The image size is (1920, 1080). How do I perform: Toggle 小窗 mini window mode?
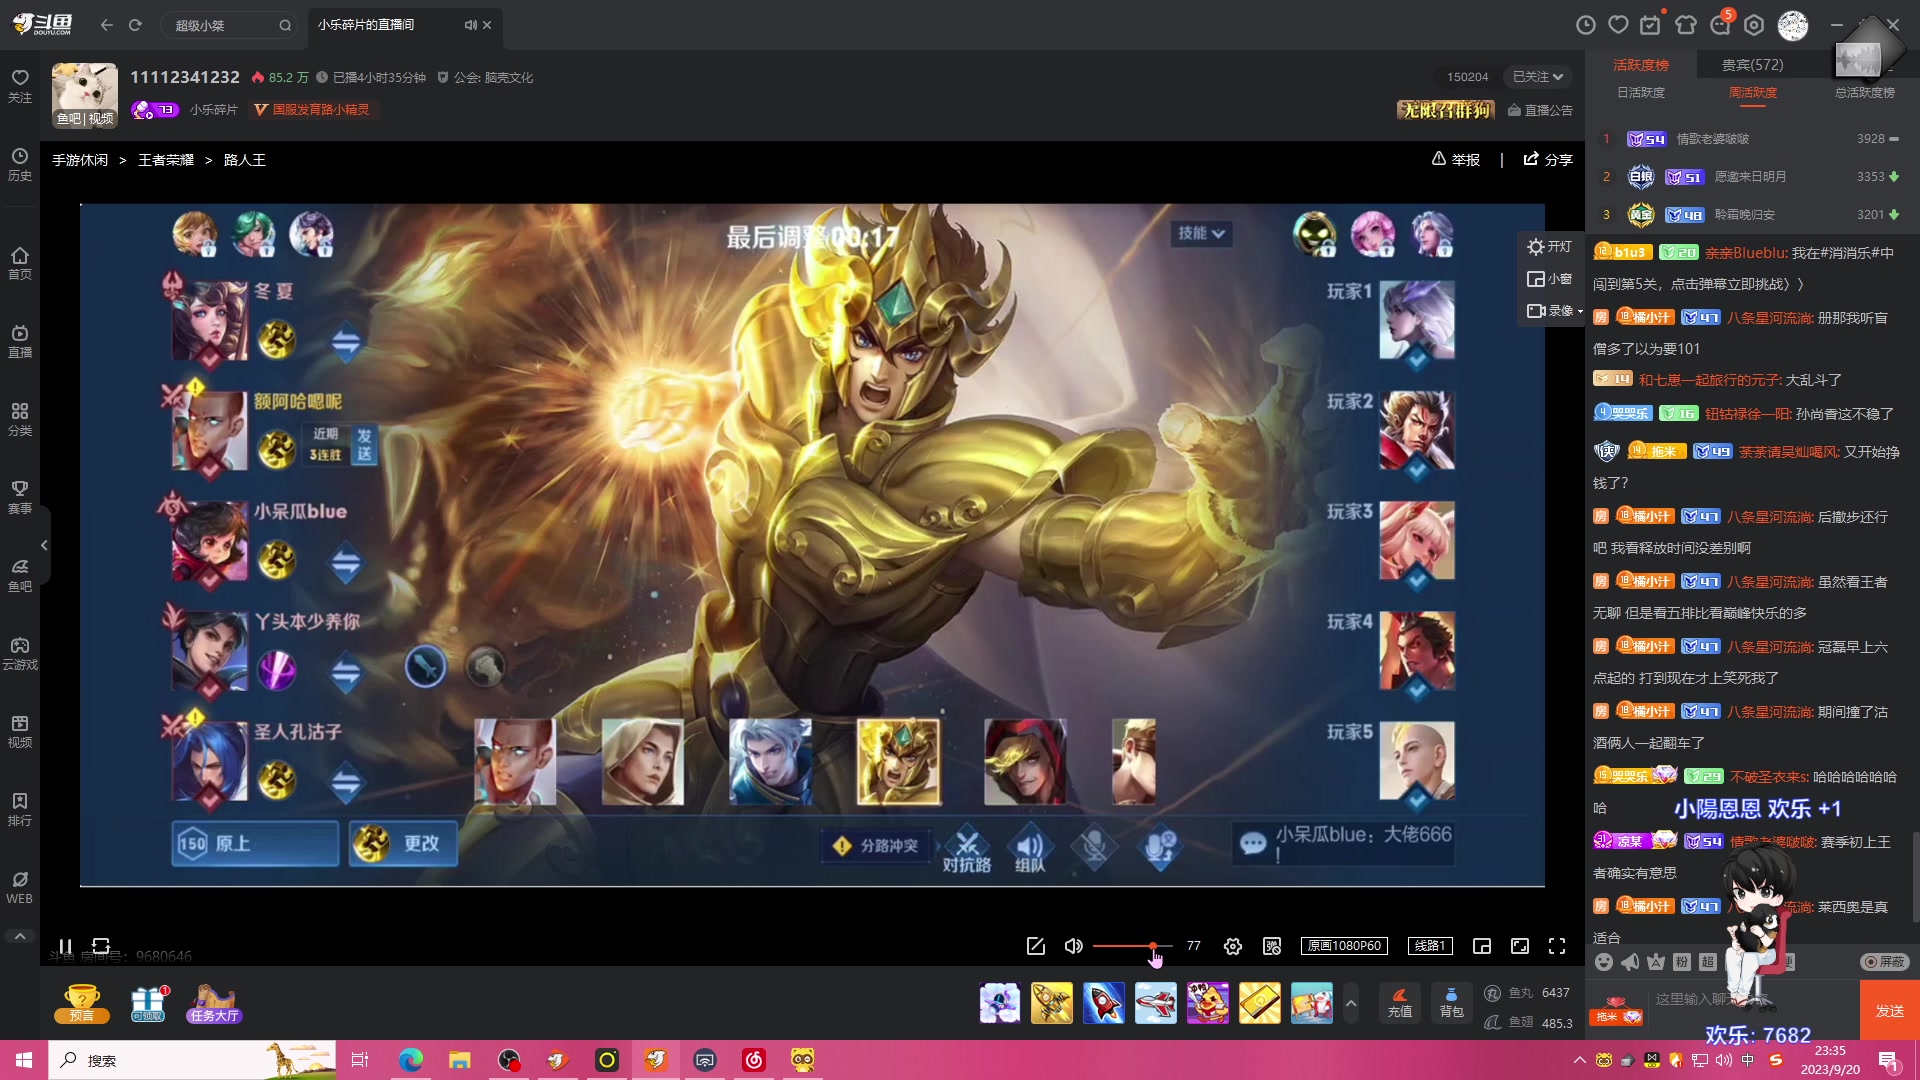1549,279
